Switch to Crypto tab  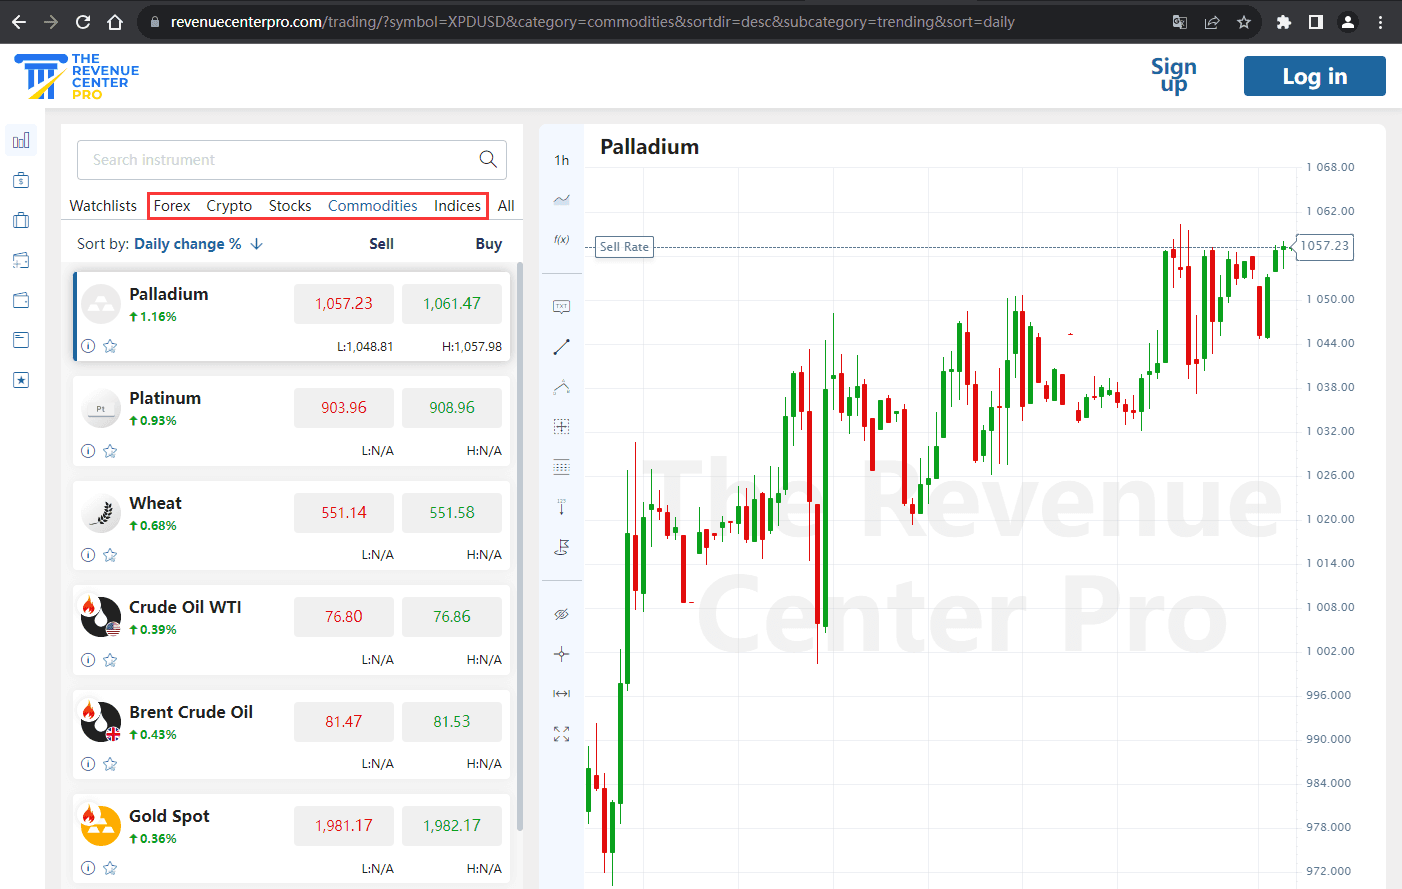tap(229, 206)
